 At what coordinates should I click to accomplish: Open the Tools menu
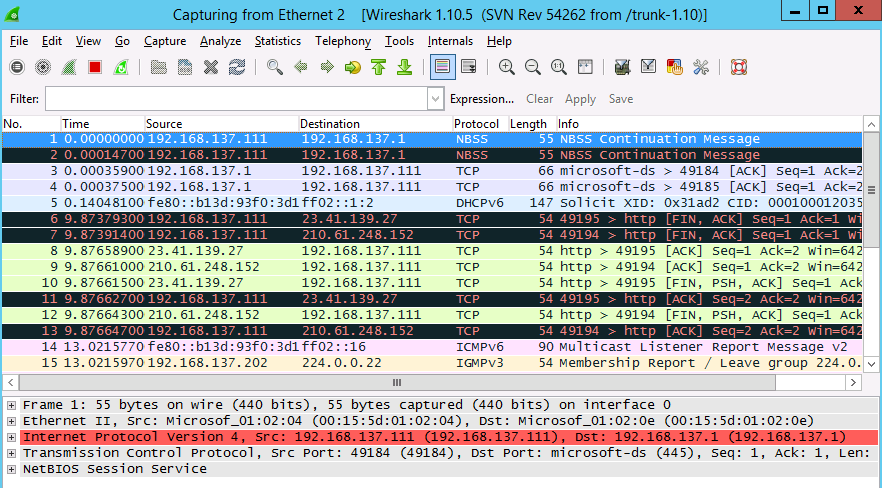pos(399,41)
